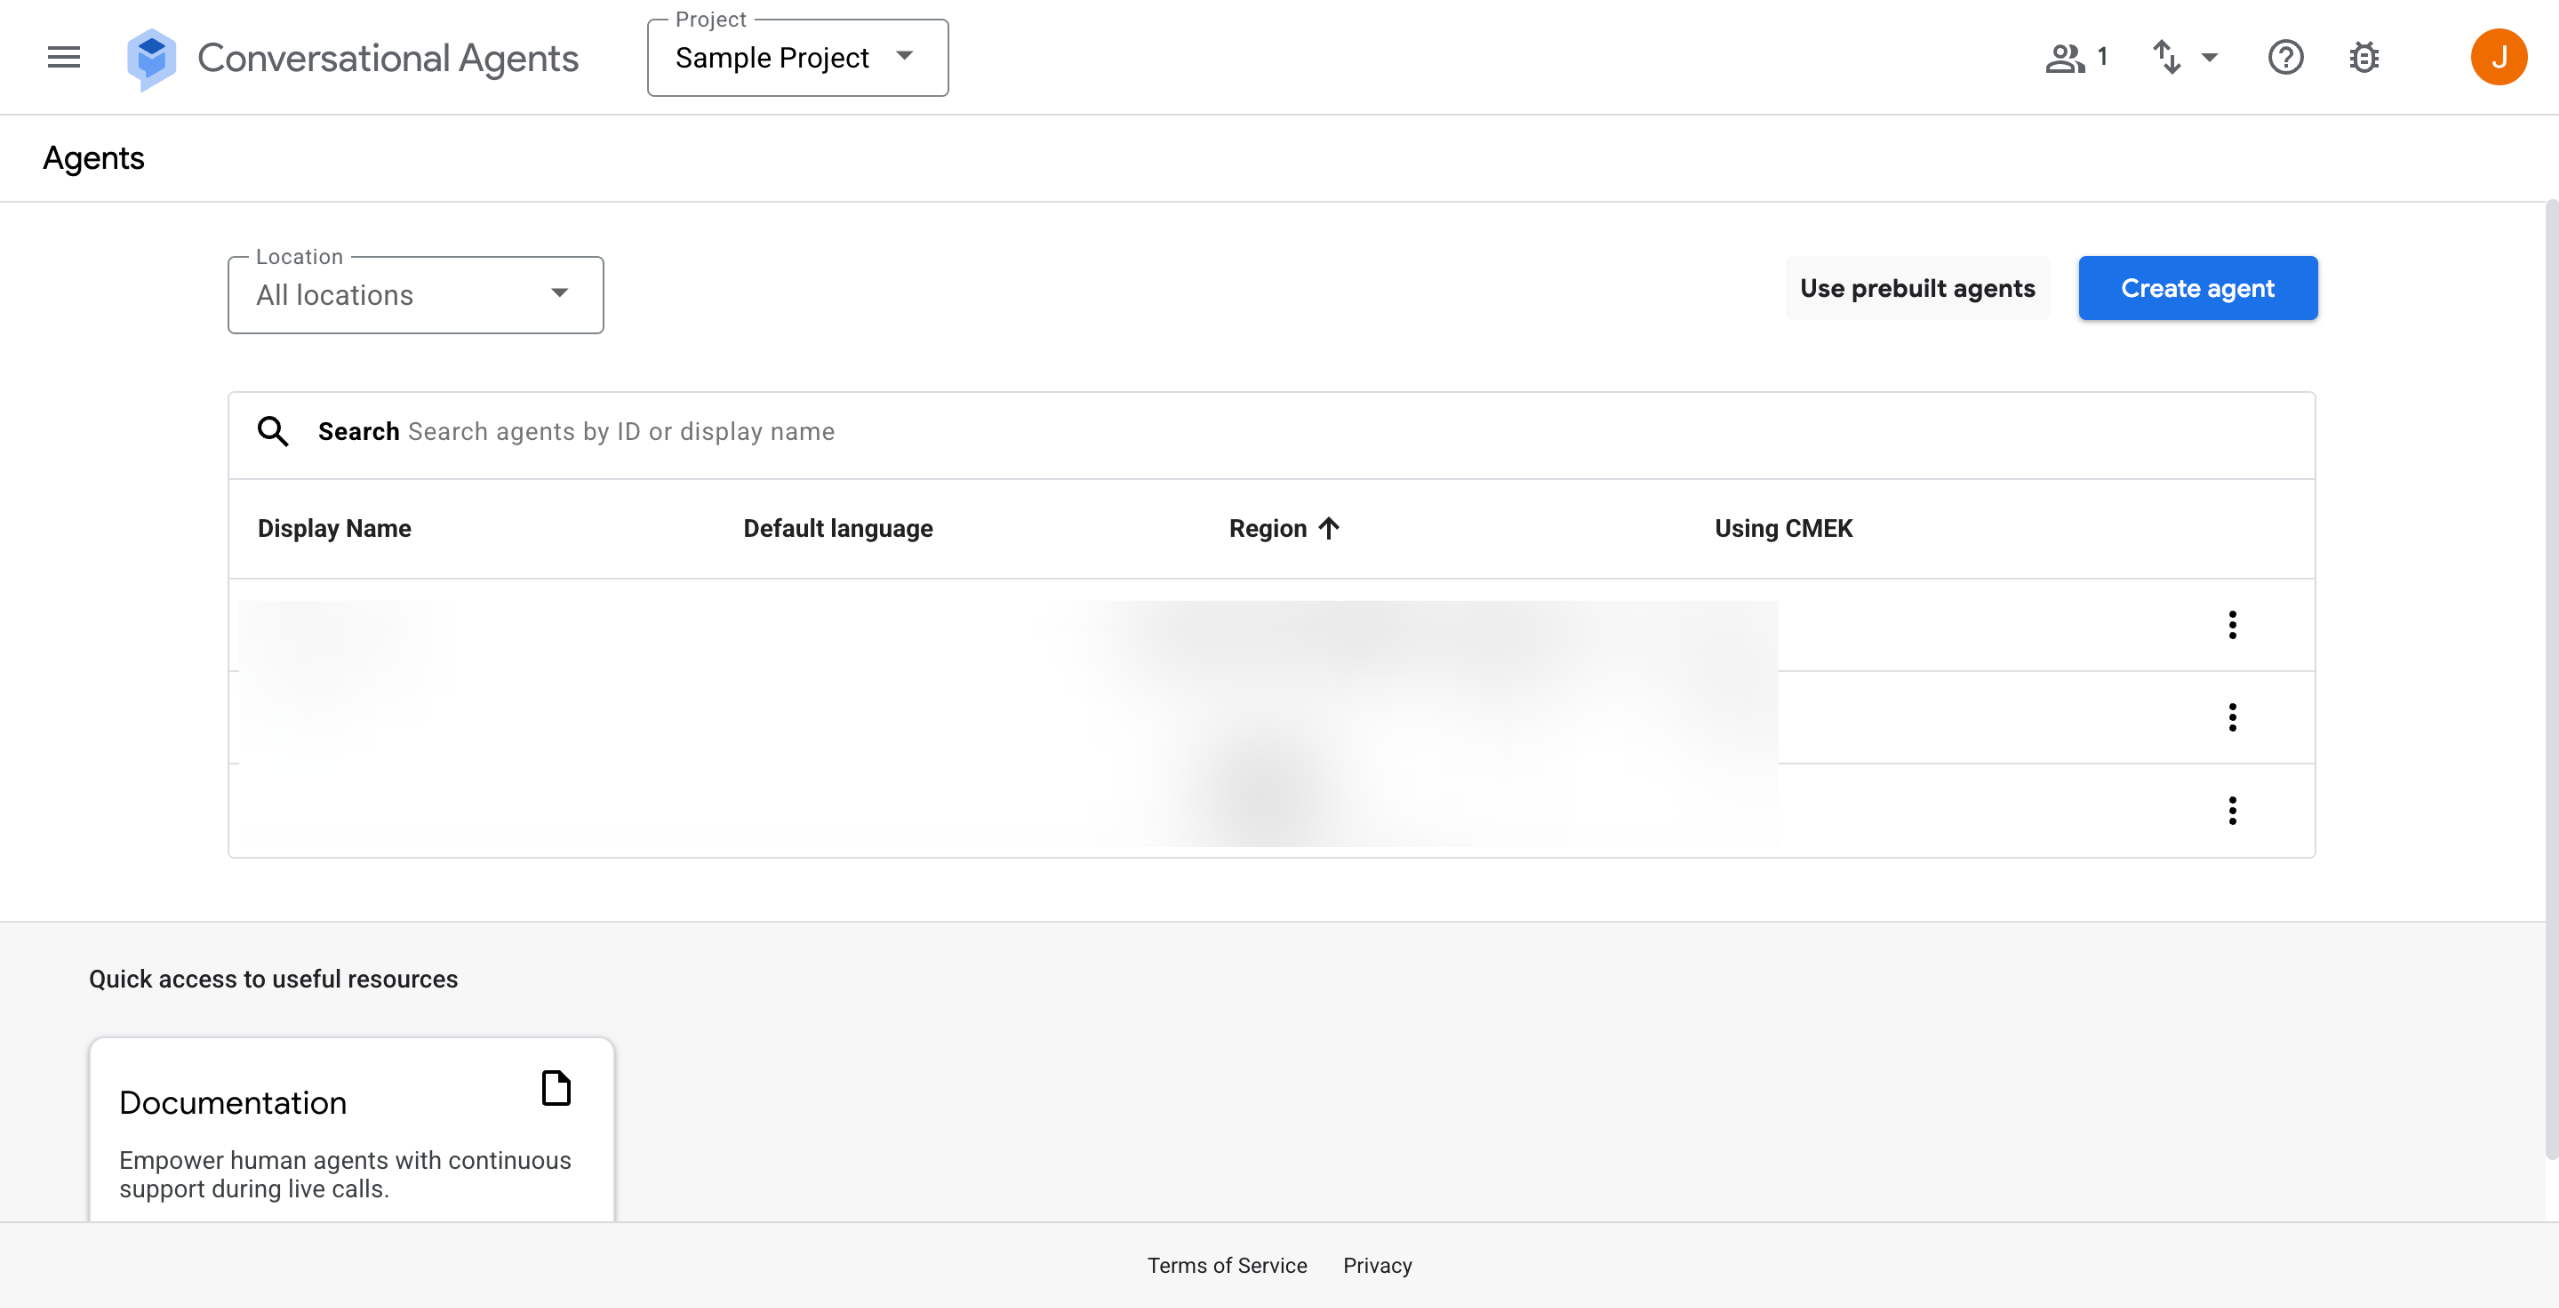Open the Documentation card file icon
This screenshot has height=1308, width=2559.
[555, 1088]
